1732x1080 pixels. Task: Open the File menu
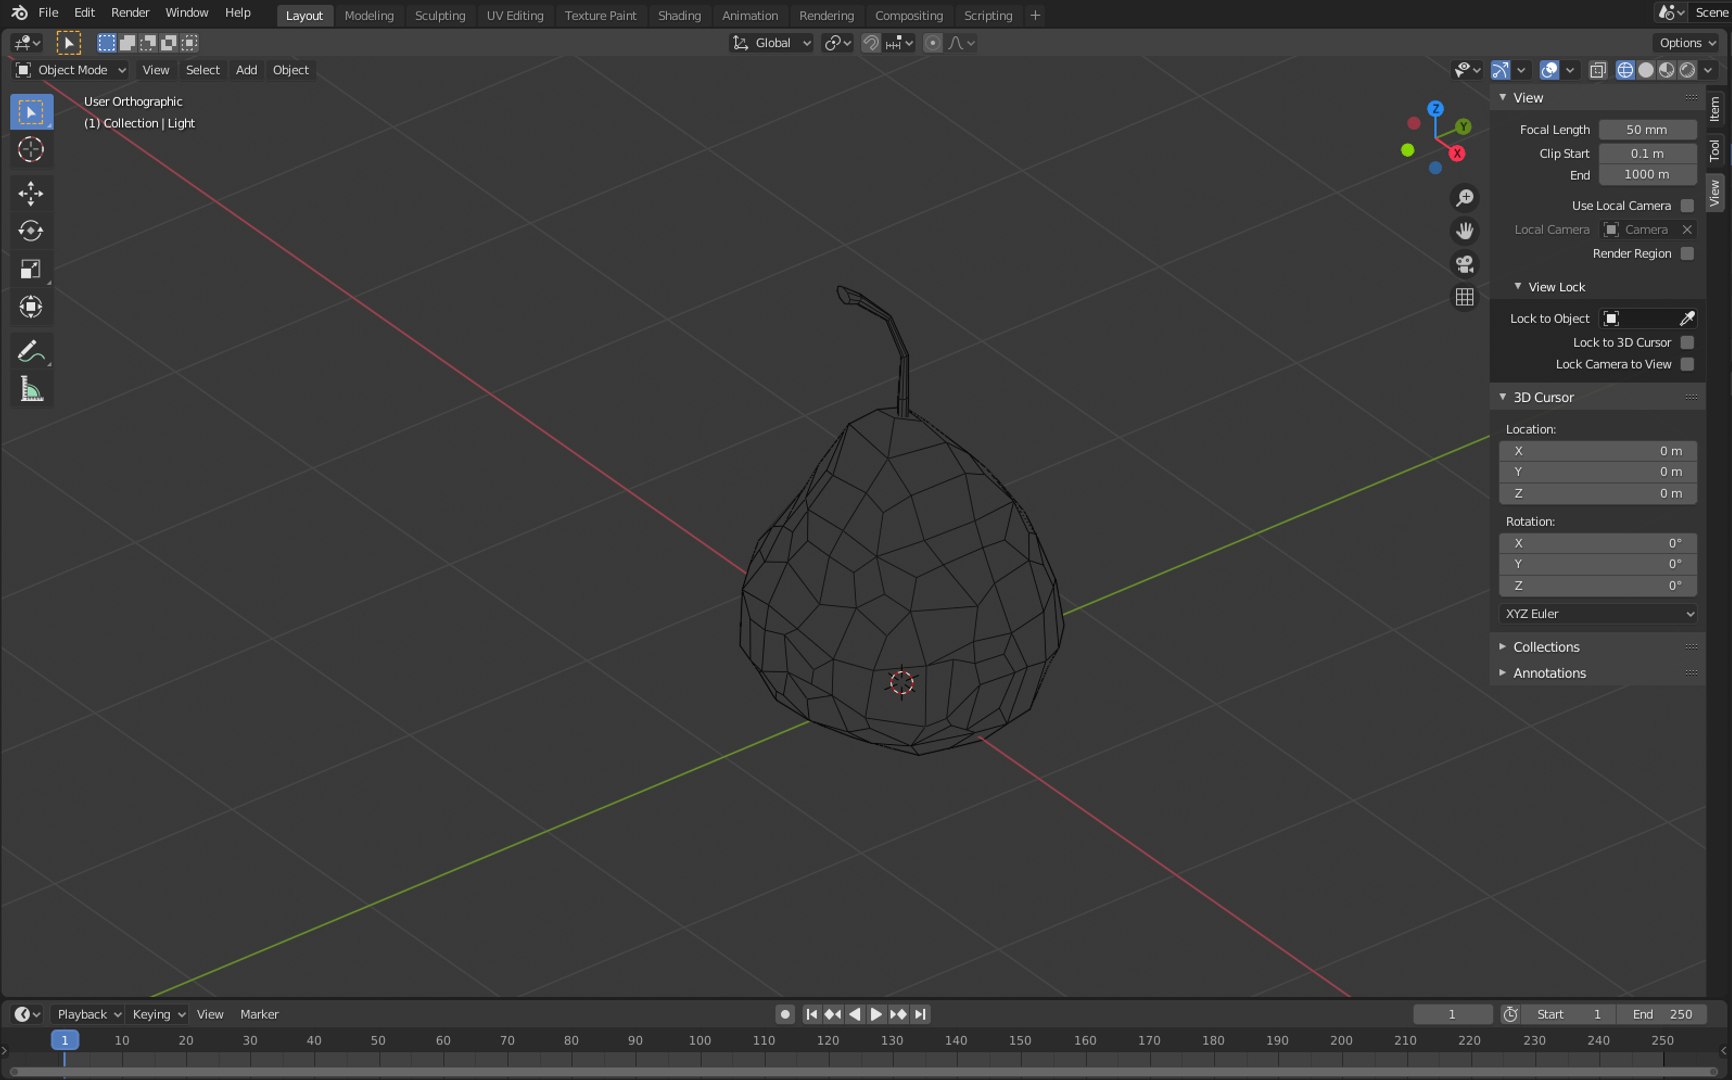click(x=48, y=13)
